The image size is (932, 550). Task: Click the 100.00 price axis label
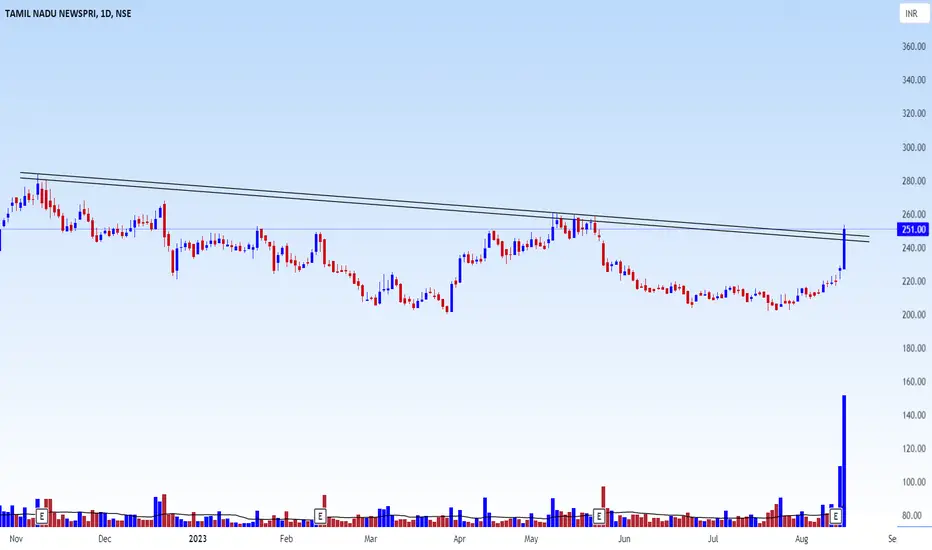(914, 482)
